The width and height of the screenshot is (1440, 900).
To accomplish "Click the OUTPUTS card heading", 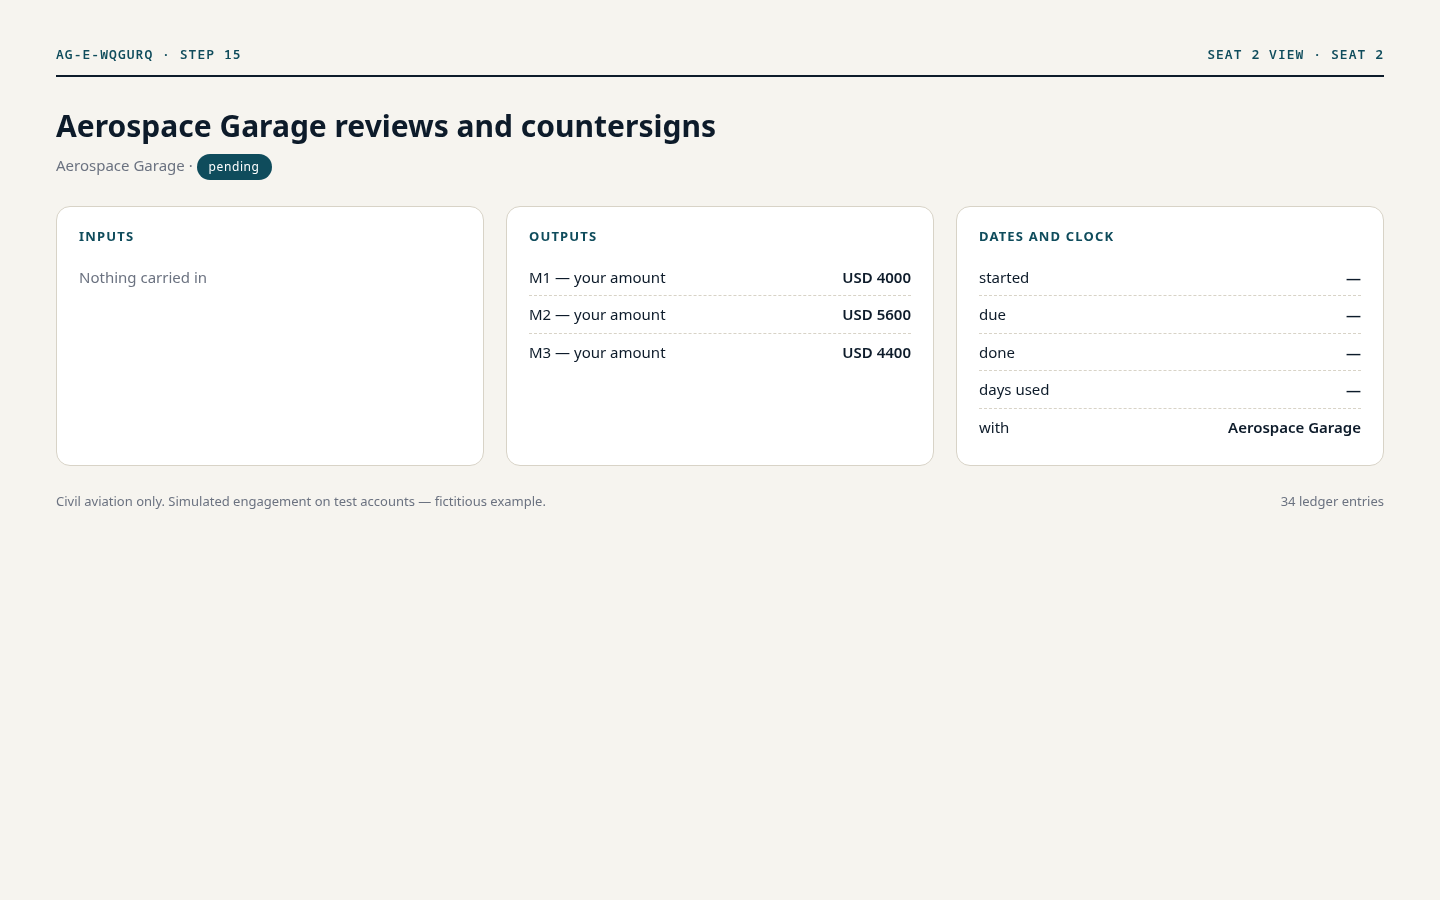I will click(563, 237).
